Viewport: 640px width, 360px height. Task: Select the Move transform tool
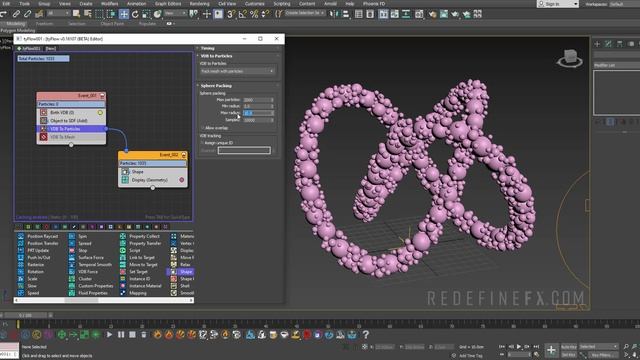coord(124,14)
